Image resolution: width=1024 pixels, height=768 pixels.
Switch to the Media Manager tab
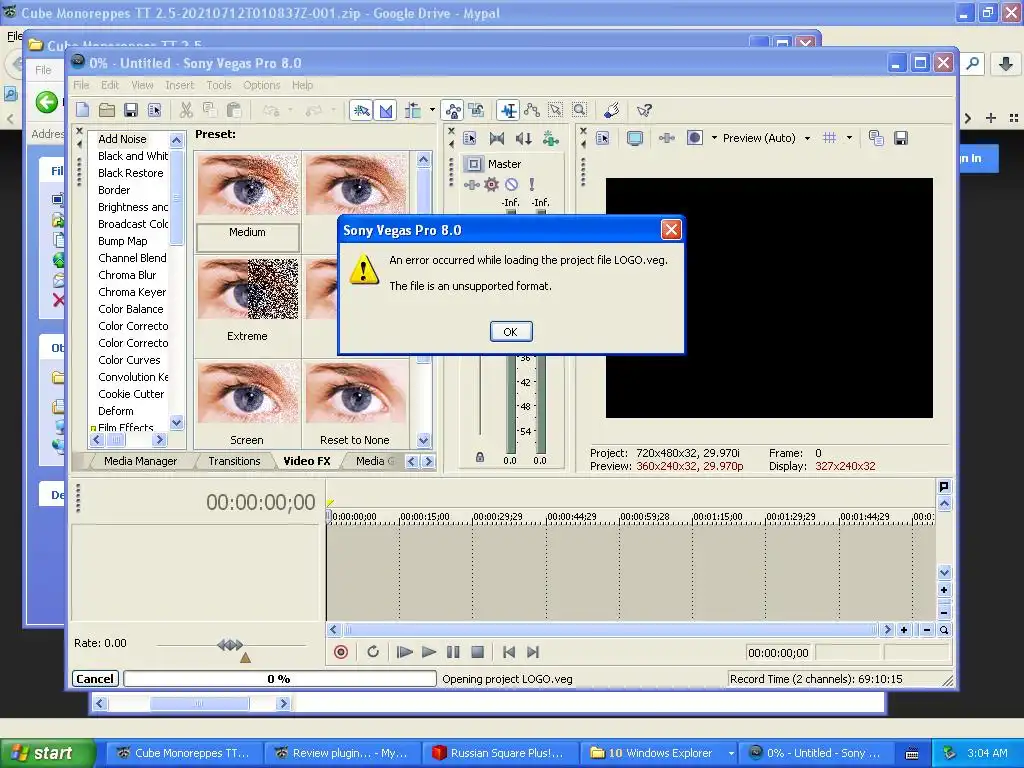click(x=140, y=461)
